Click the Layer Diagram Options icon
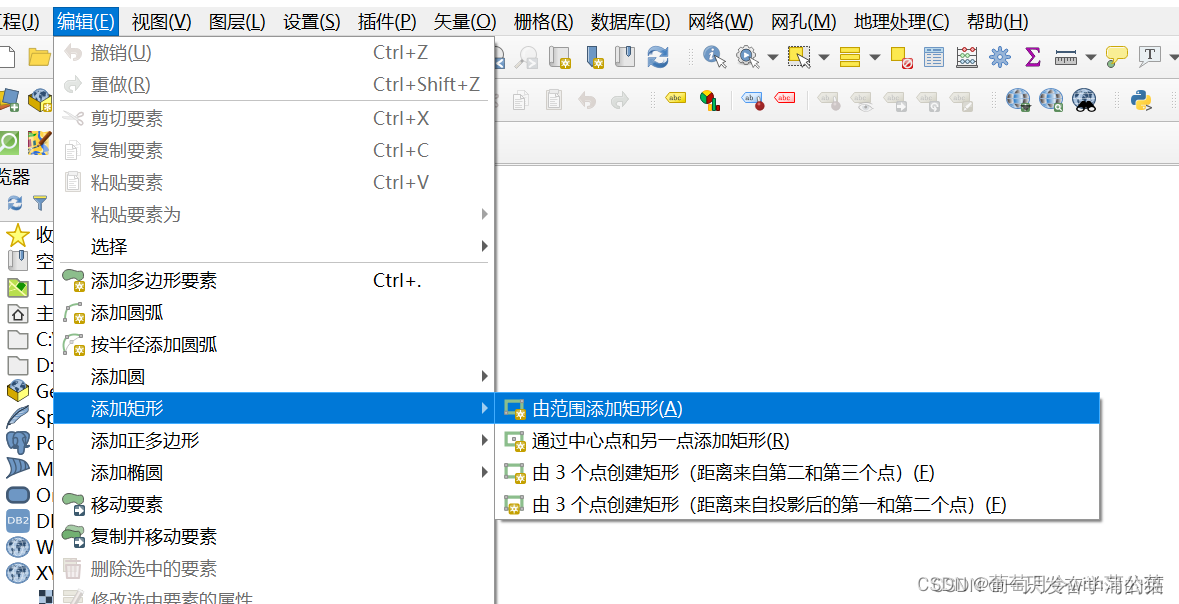This screenshot has width=1179, height=604. [x=710, y=100]
